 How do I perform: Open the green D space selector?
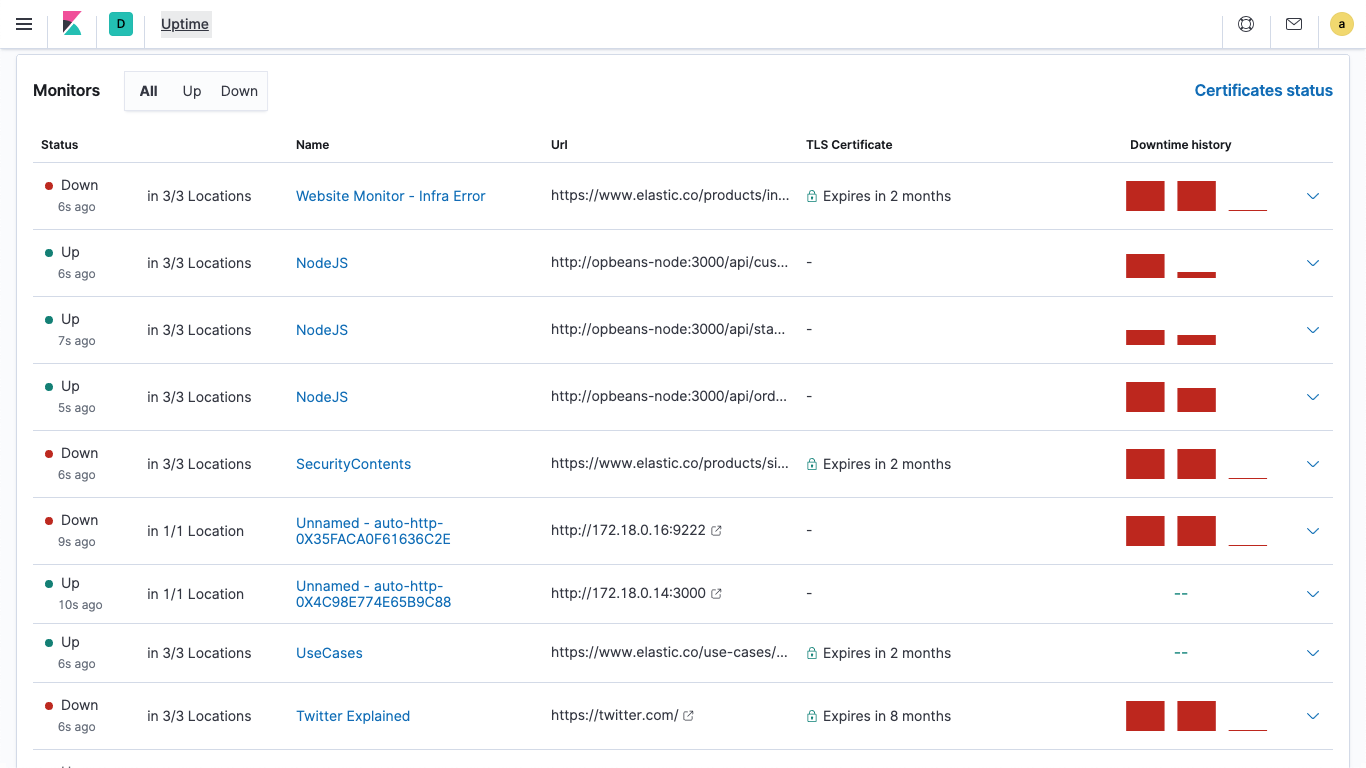121,24
